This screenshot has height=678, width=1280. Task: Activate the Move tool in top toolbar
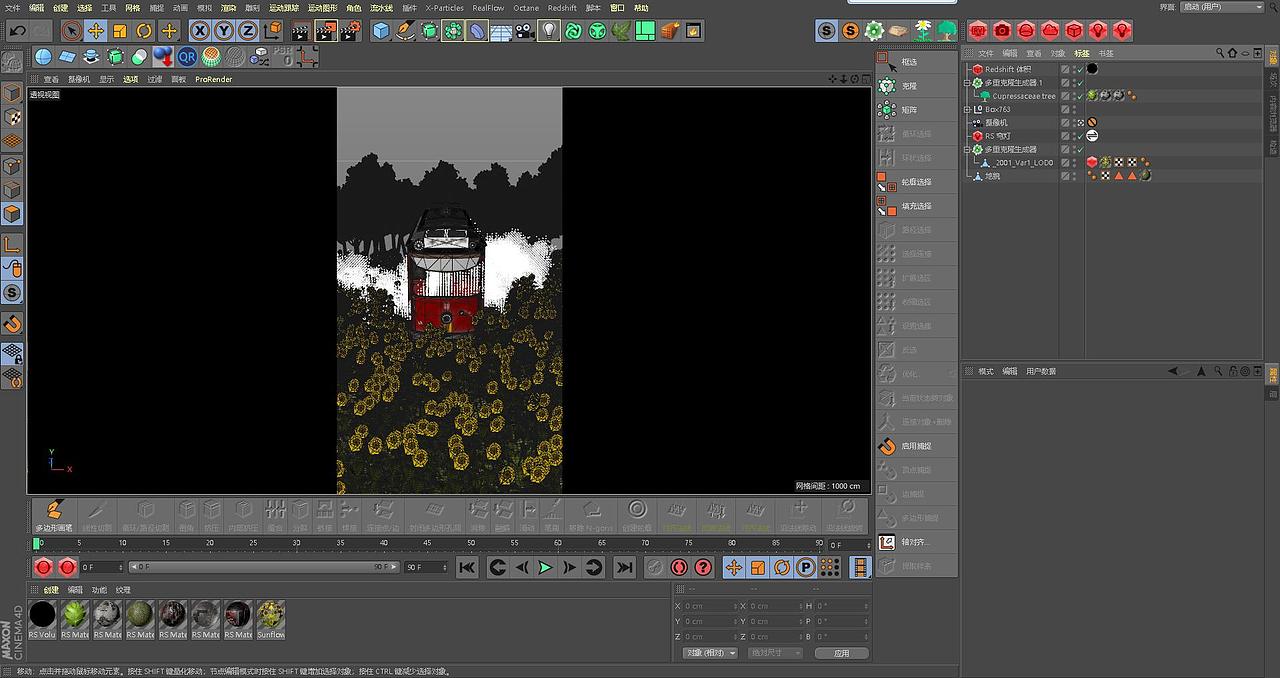95,31
